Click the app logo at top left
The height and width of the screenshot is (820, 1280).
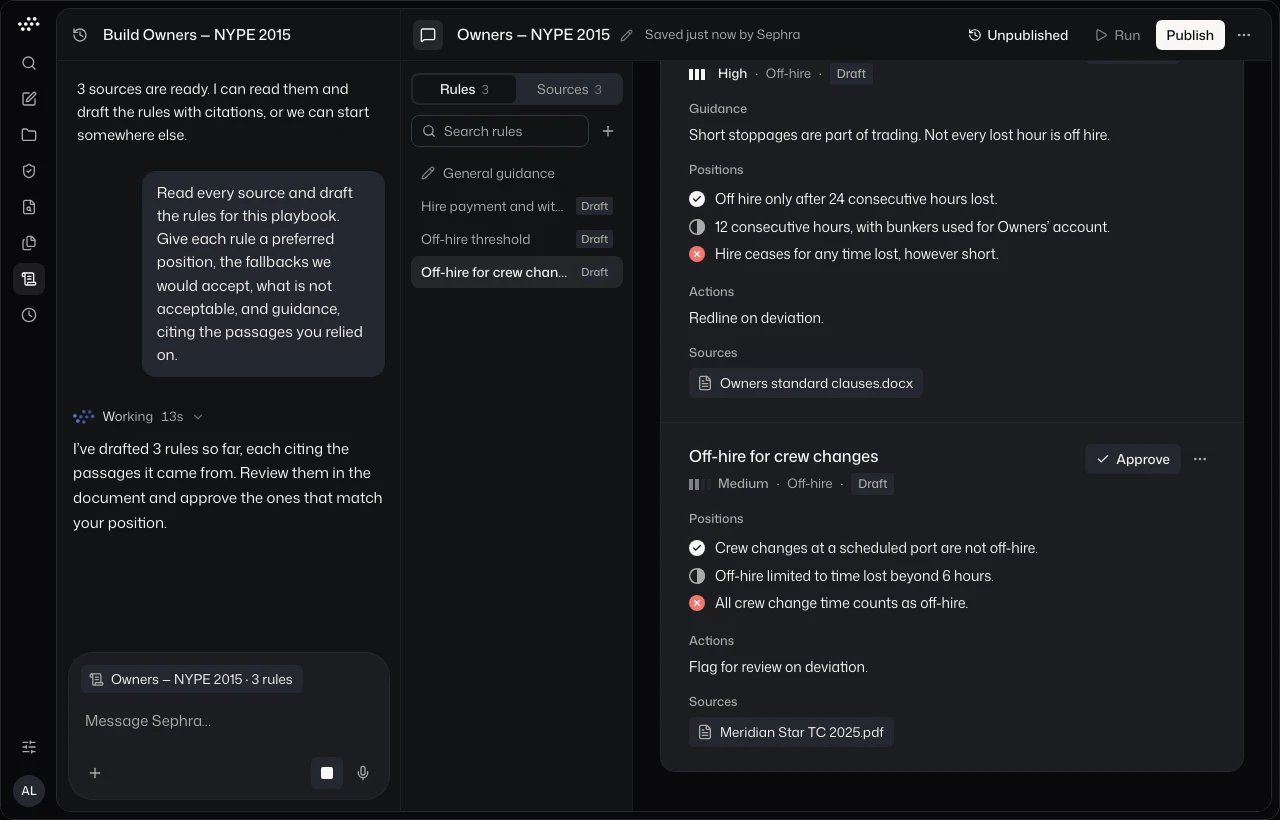pos(29,24)
